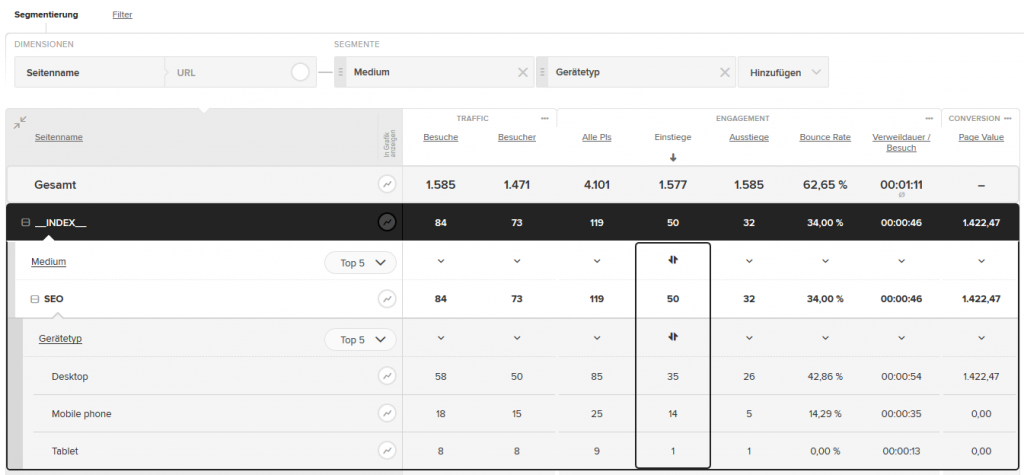Collapse the SEO row

(35, 299)
